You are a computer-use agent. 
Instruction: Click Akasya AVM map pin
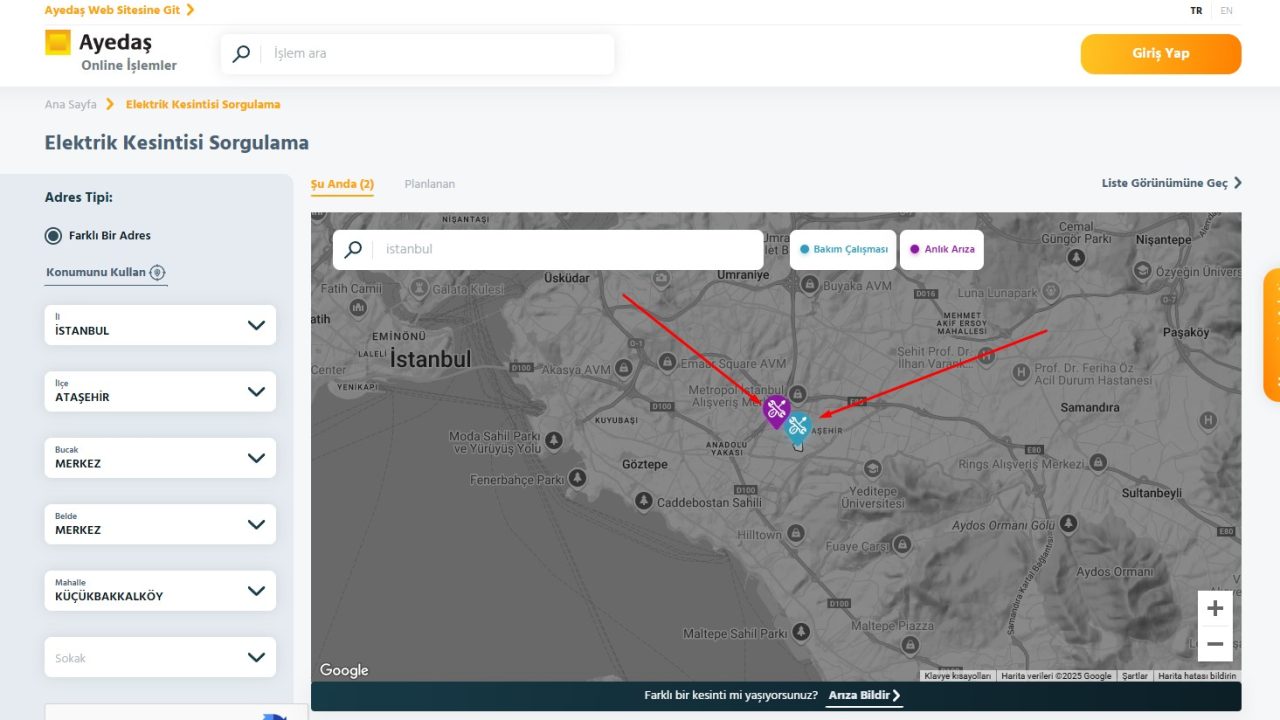[624, 368]
